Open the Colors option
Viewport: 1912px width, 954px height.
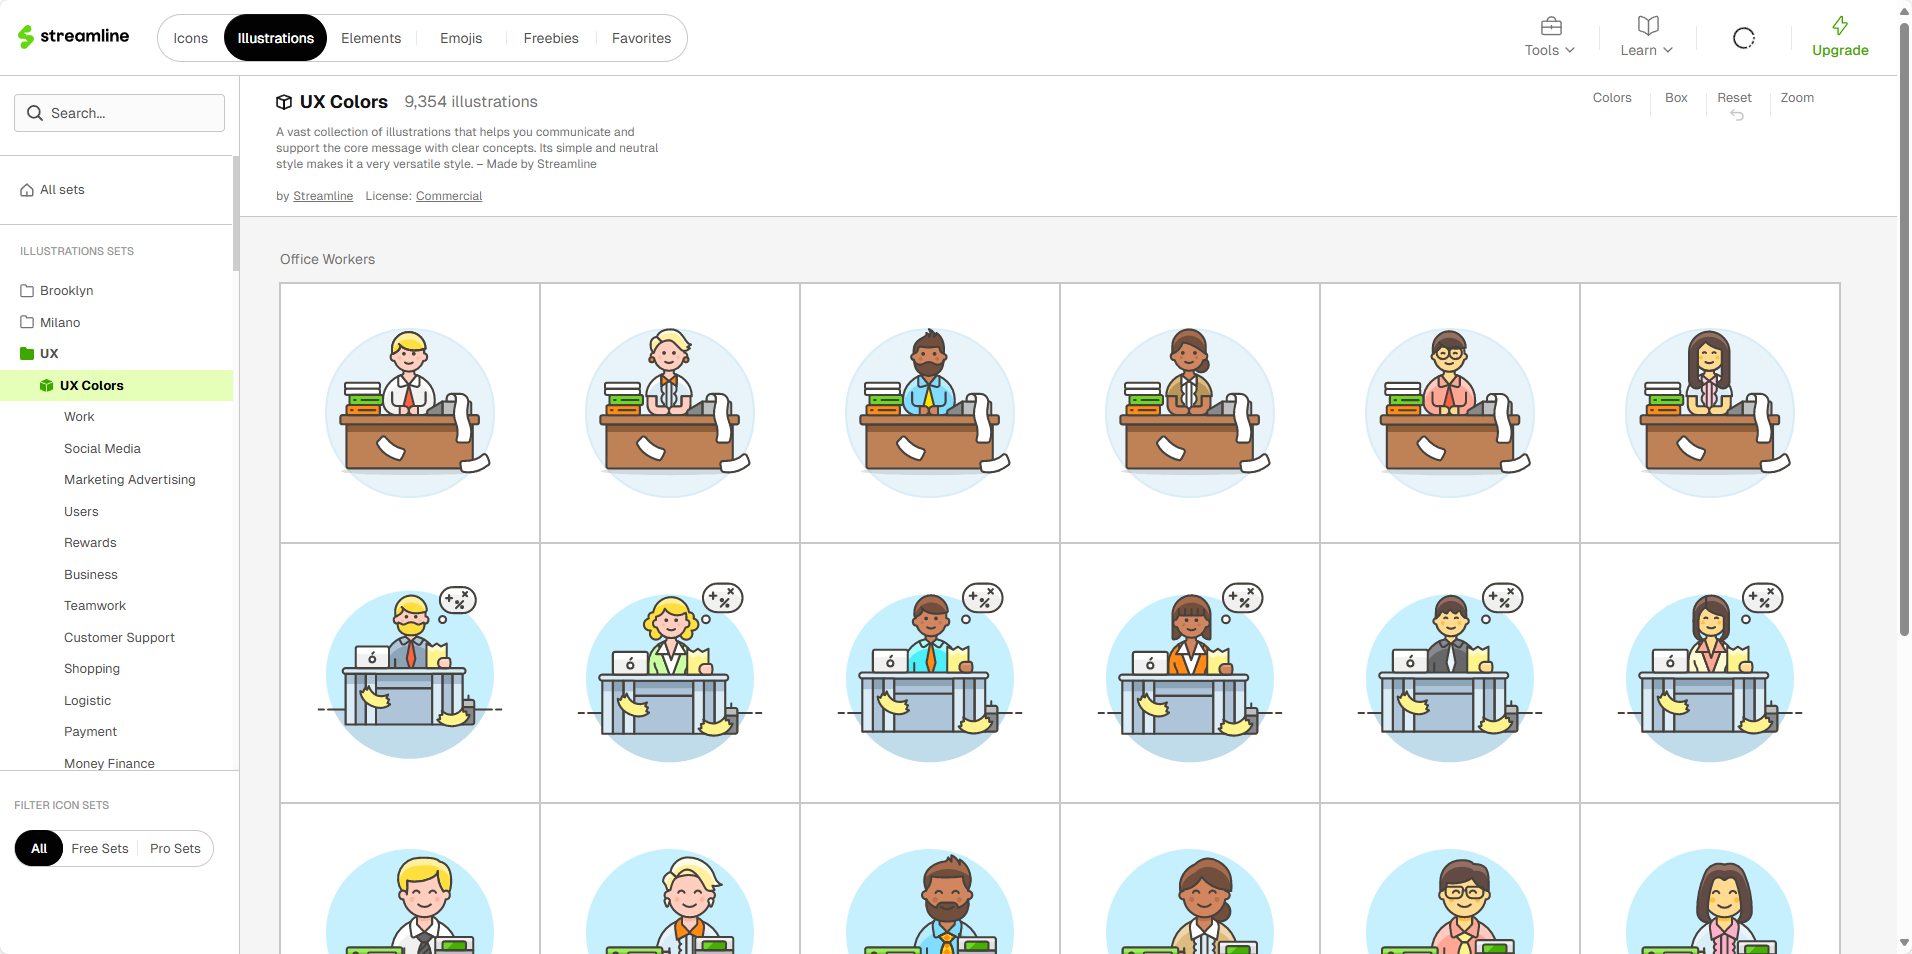1612,98
